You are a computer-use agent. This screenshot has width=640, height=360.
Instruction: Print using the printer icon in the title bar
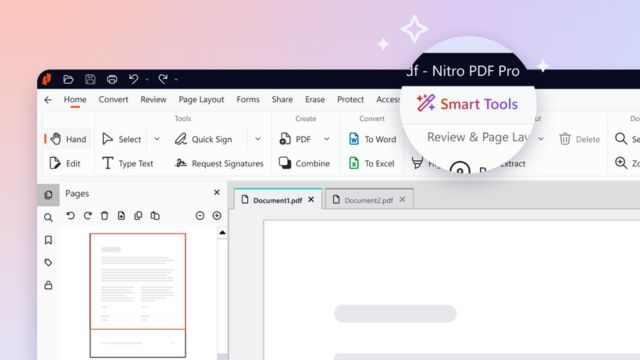112,79
